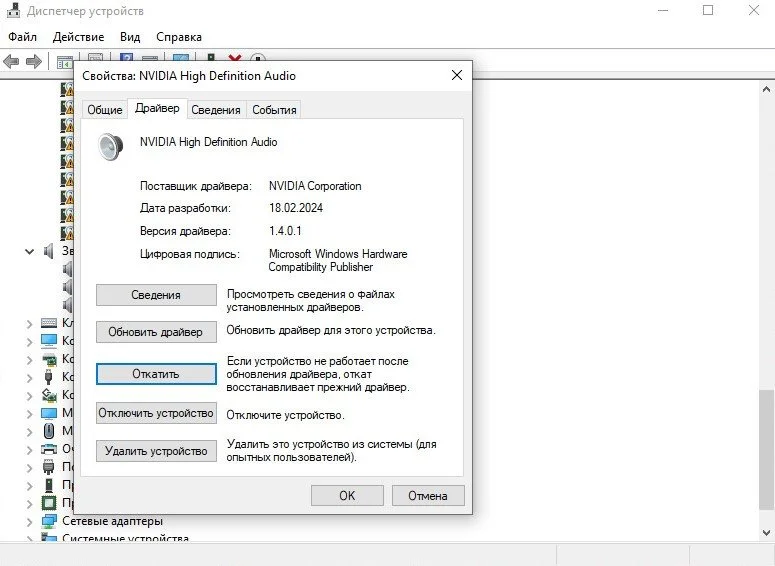Click the Удалить устройство button
775x566 pixels.
pos(156,451)
